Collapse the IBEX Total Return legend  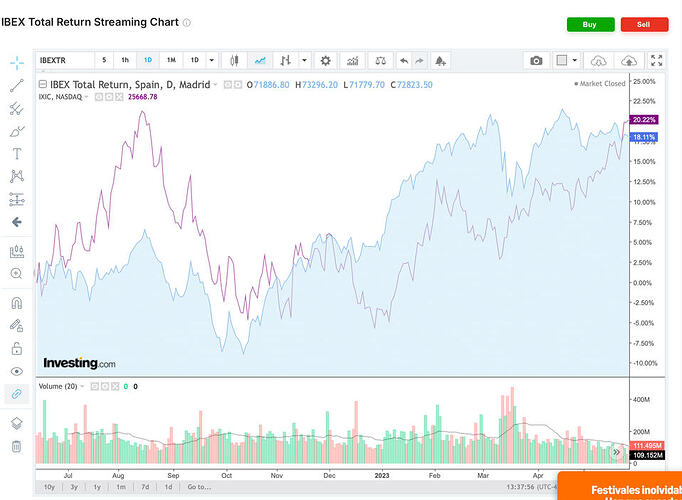tap(43, 84)
